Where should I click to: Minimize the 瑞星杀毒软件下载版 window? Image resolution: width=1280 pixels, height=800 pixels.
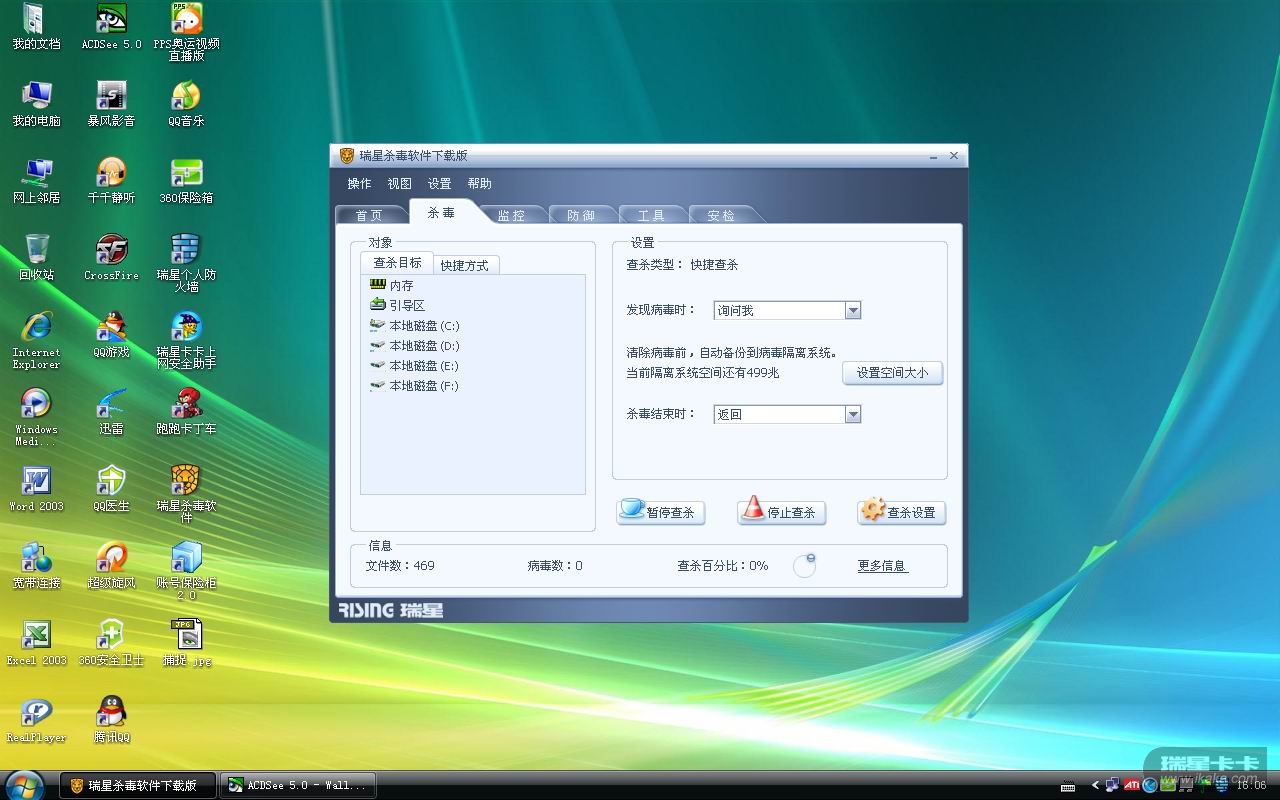(x=933, y=156)
